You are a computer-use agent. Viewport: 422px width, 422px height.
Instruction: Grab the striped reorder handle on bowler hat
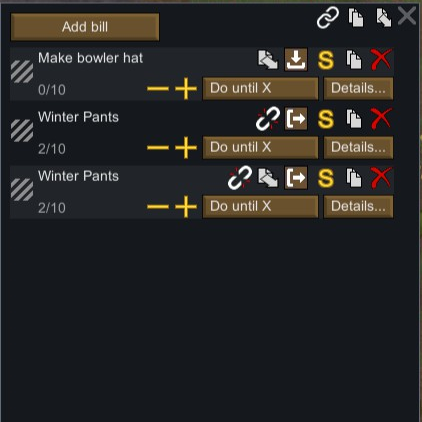pos(22,71)
